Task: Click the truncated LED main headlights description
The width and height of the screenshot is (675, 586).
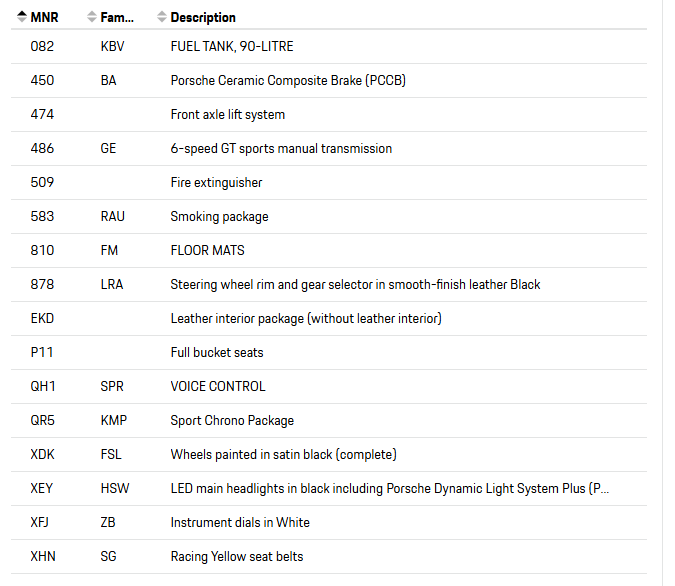Action: [390, 489]
